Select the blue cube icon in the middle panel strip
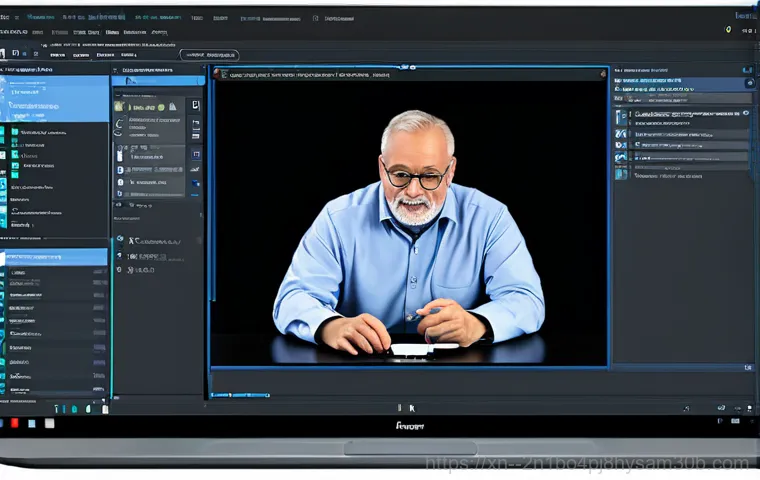This screenshot has height=480, width=760. (195, 183)
